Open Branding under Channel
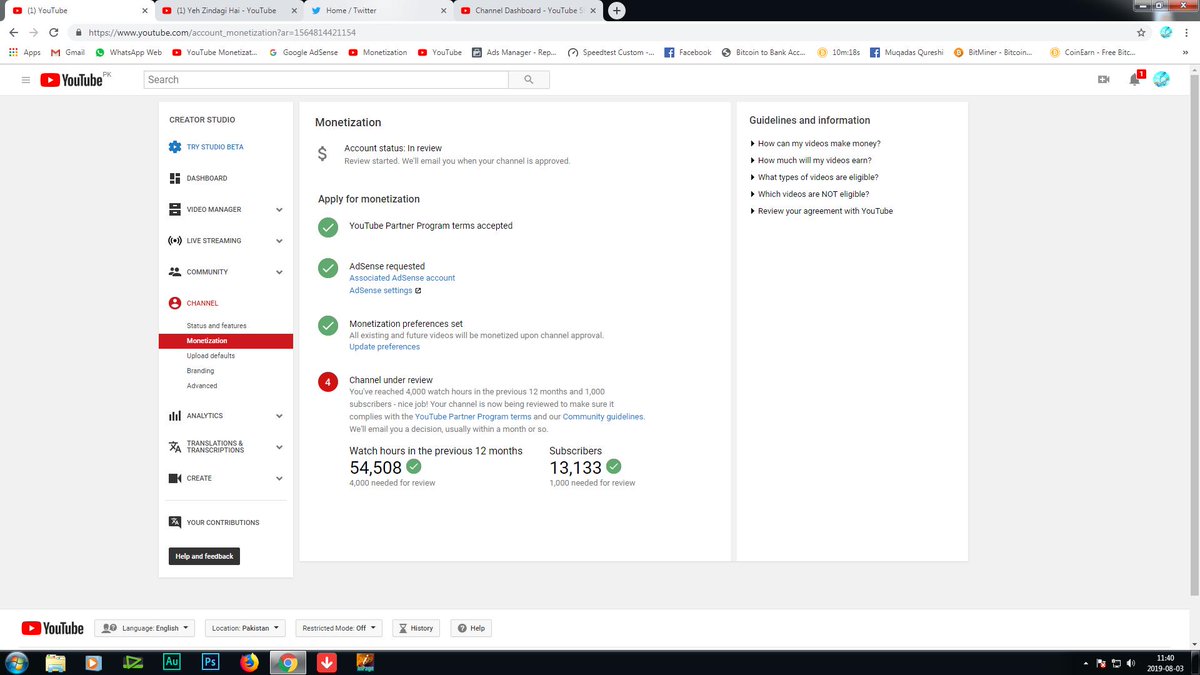Screen dimensions: 1200x675 pos(200,371)
